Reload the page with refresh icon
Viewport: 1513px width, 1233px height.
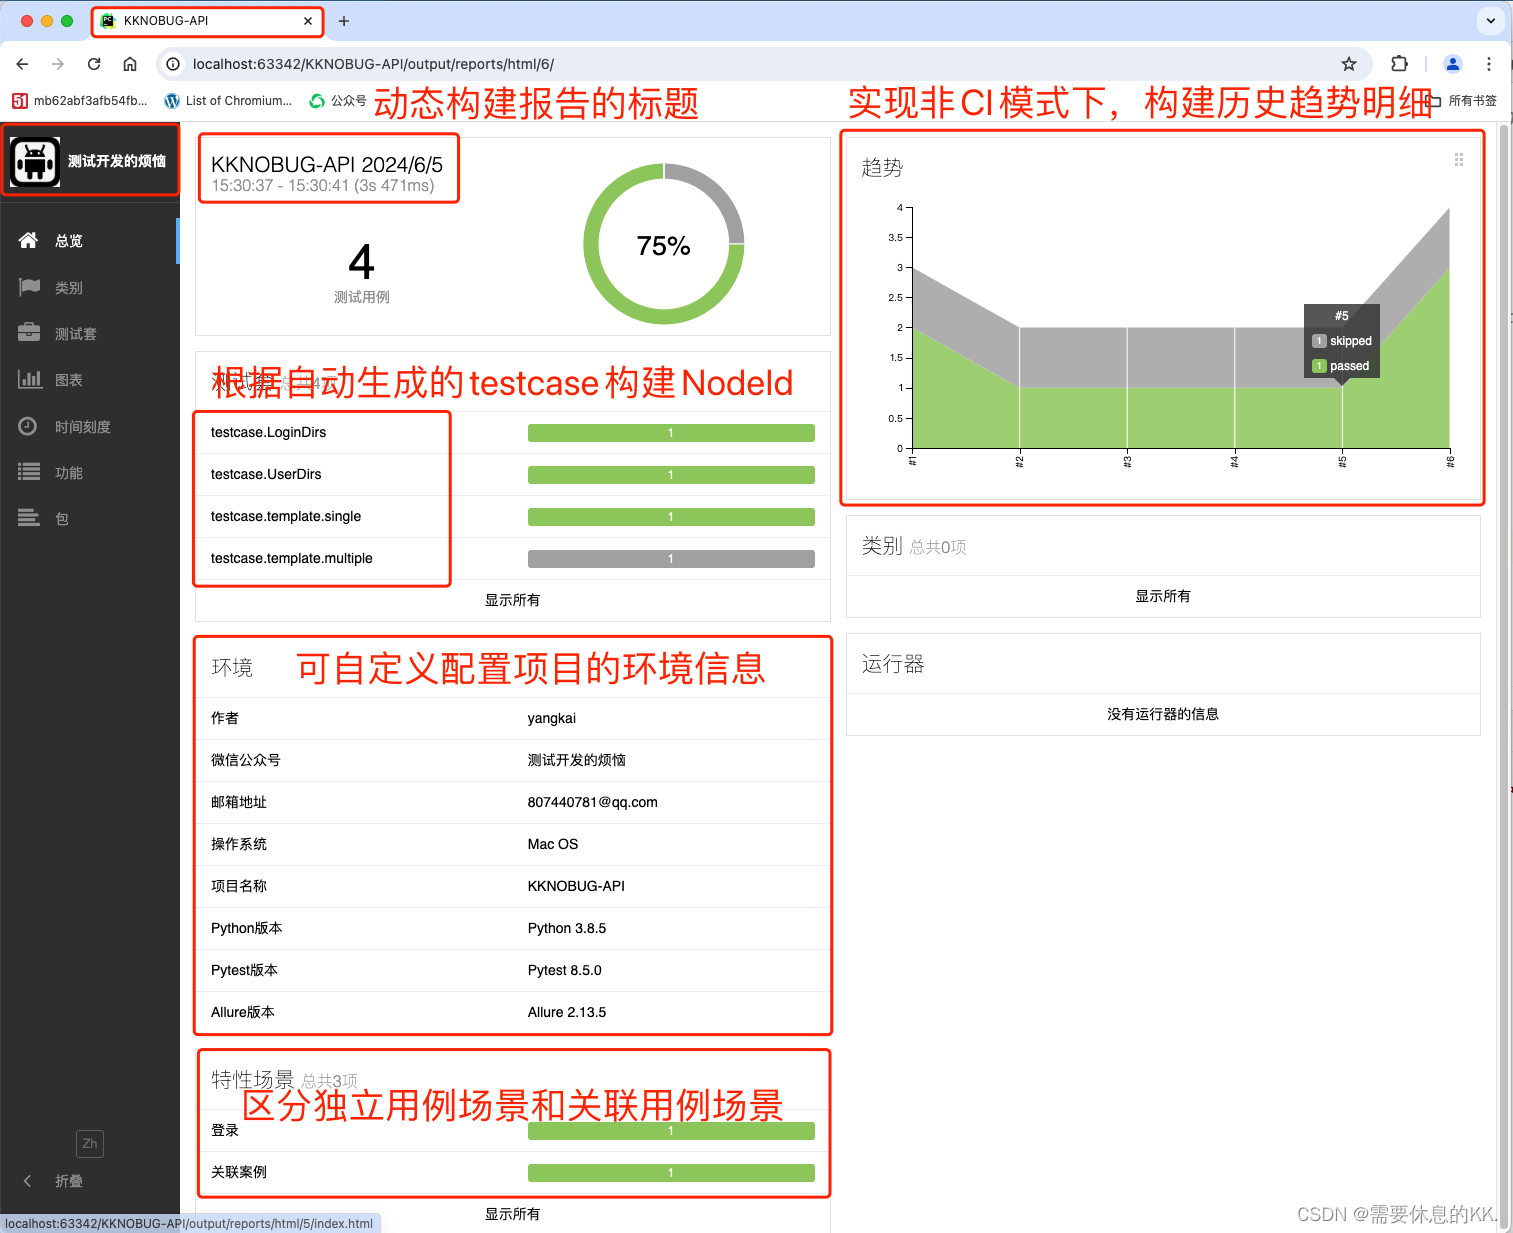[94, 64]
